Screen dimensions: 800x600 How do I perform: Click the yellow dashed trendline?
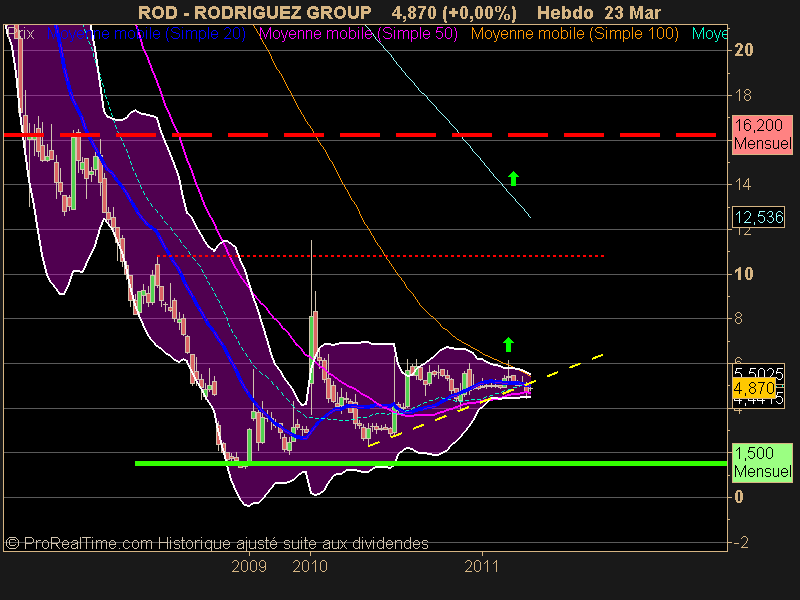[486, 399]
